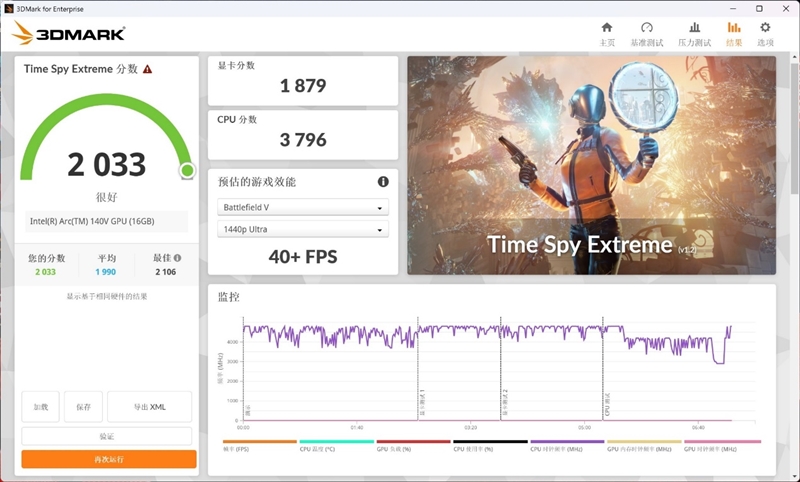Click the Time Spy Extreme preview image

tap(591, 165)
